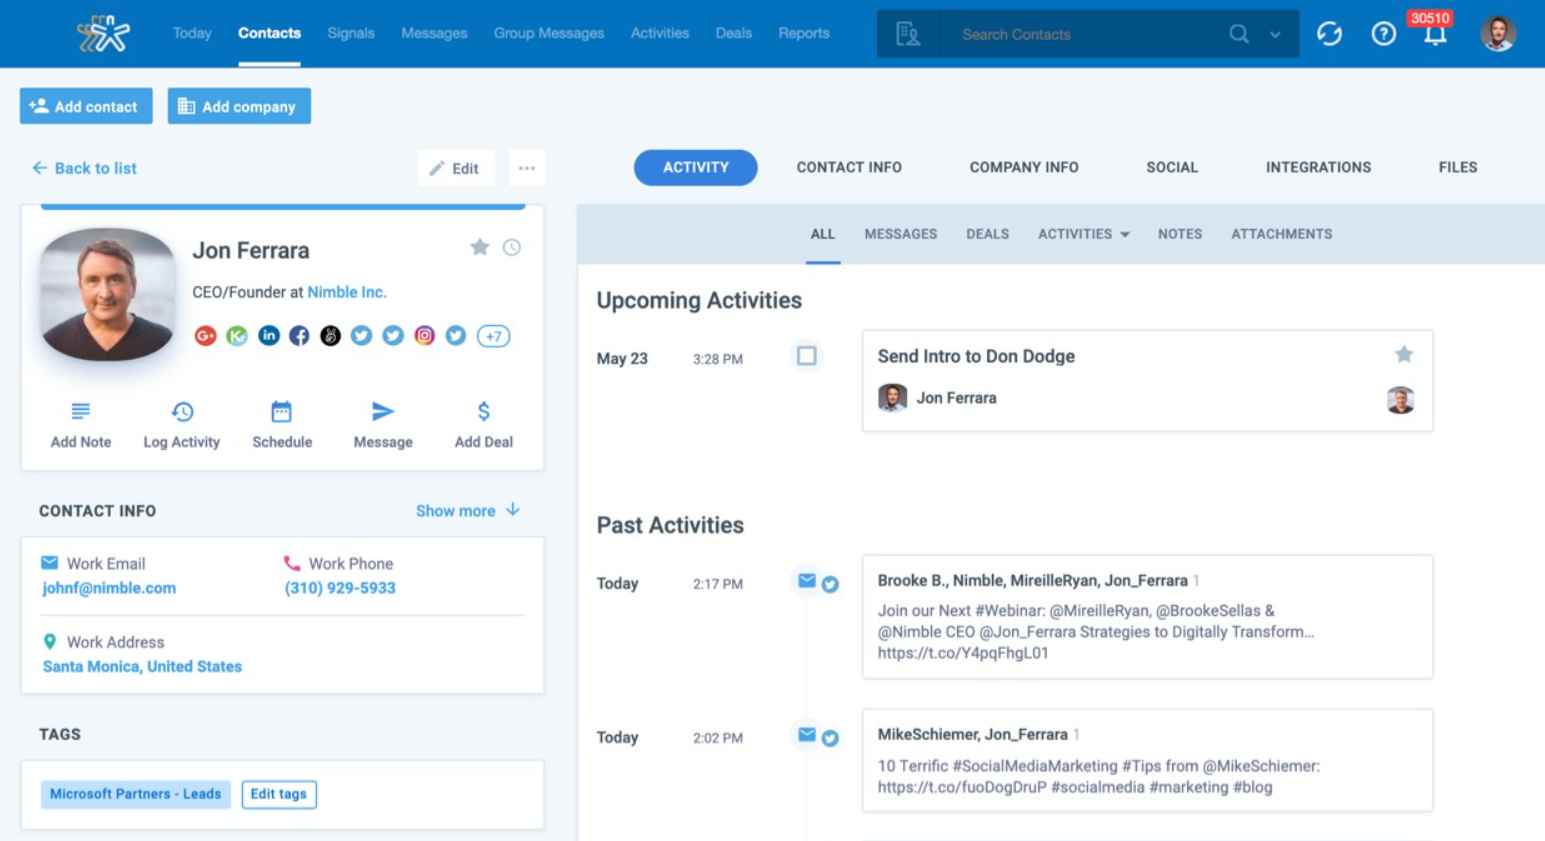The height and width of the screenshot is (841, 1545).
Task: Open Group Messages in top navigation
Action: click(x=549, y=33)
